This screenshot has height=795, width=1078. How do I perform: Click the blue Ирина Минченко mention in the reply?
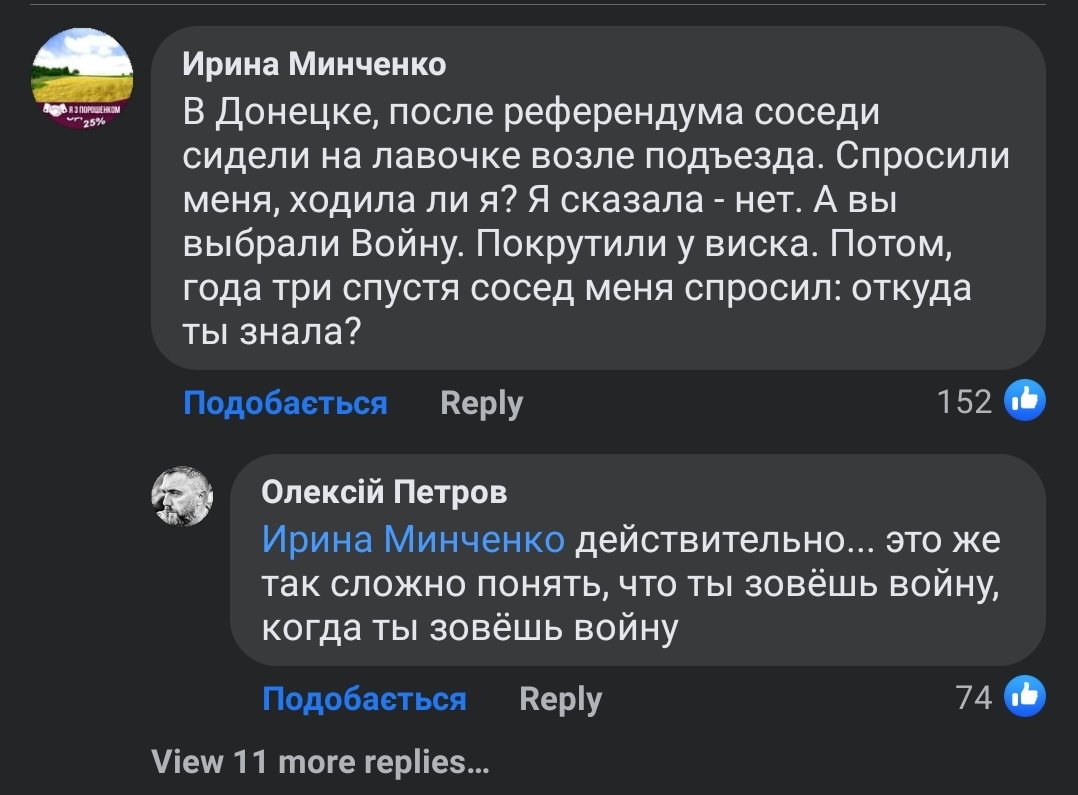coord(413,540)
